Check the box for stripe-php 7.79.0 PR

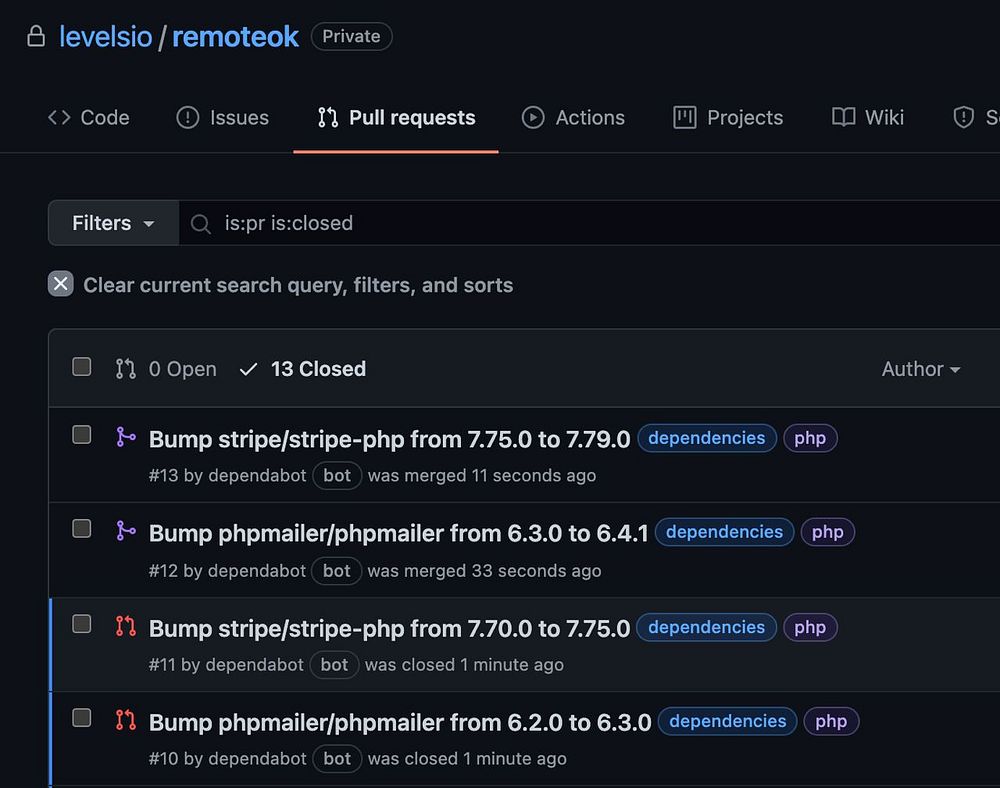(x=82, y=435)
